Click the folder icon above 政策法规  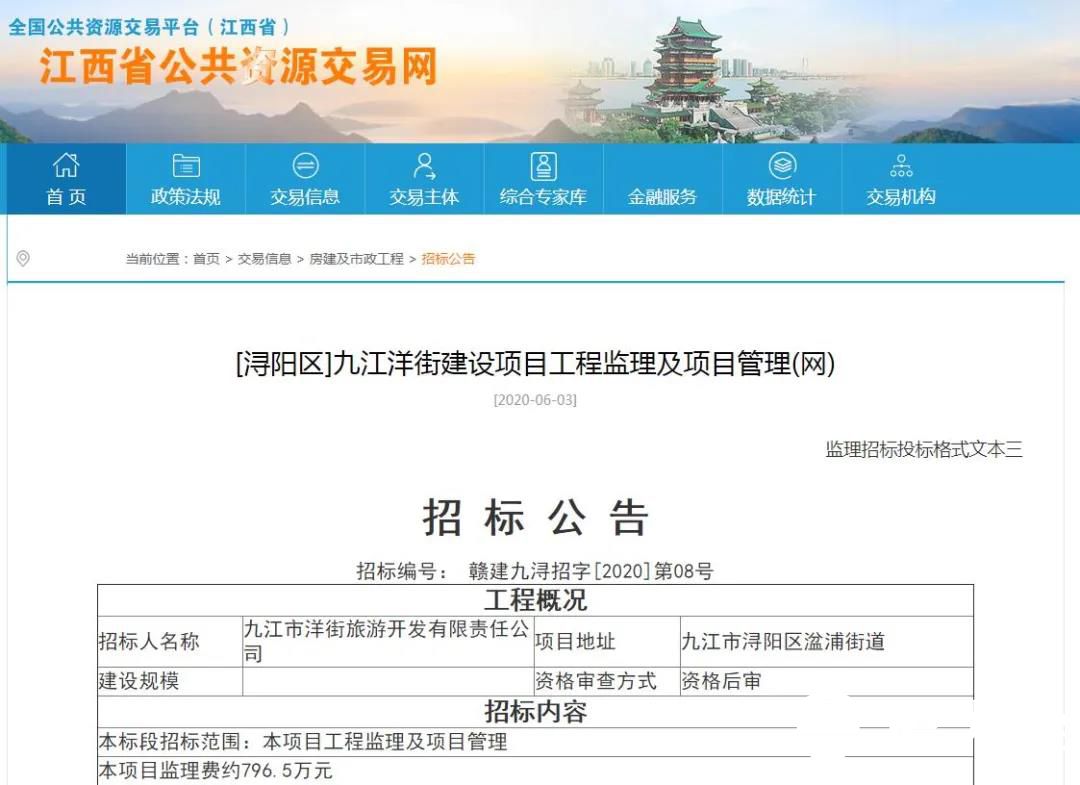pos(185,166)
